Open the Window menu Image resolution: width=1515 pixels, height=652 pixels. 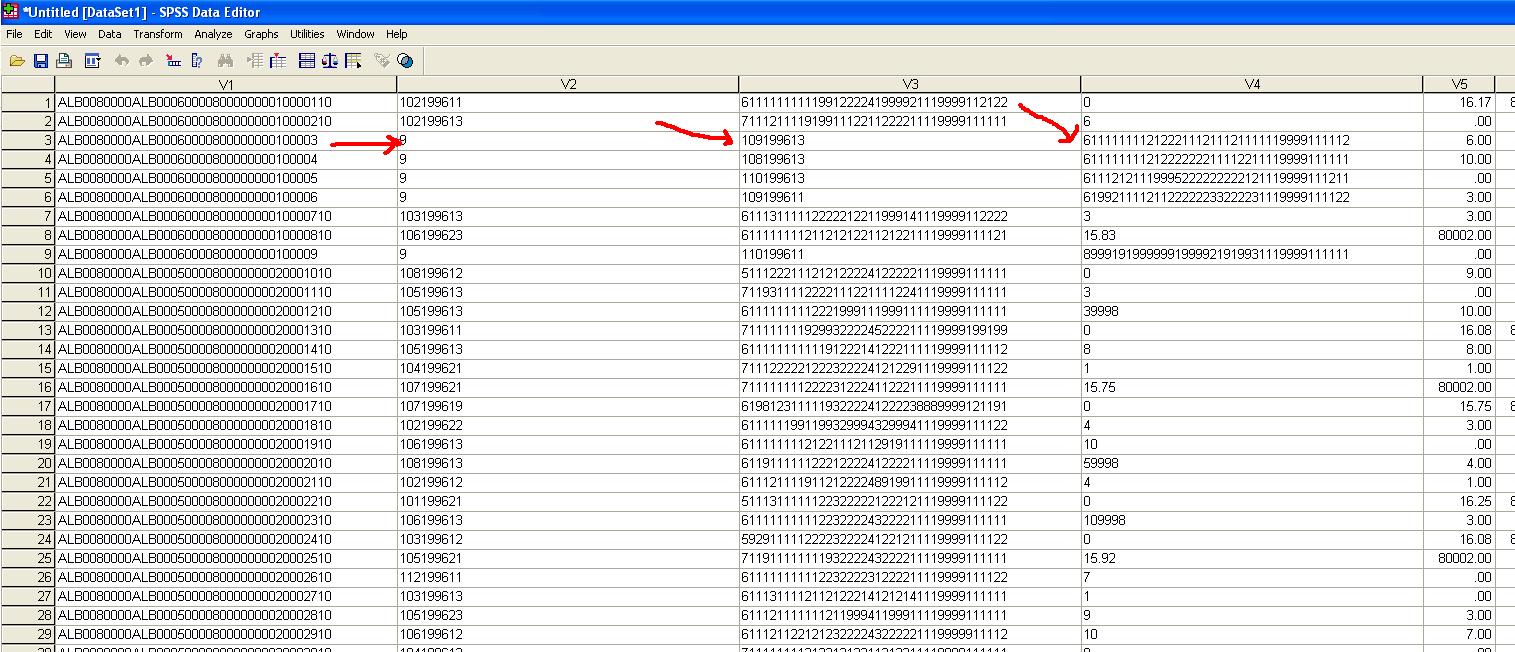(355, 34)
